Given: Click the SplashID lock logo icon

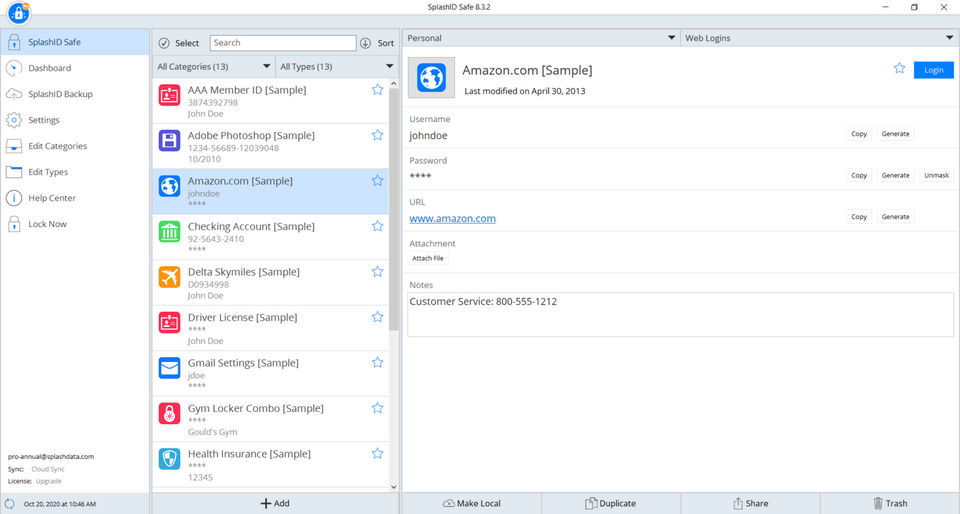Looking at the screenshot, I should tap(18, 13).
